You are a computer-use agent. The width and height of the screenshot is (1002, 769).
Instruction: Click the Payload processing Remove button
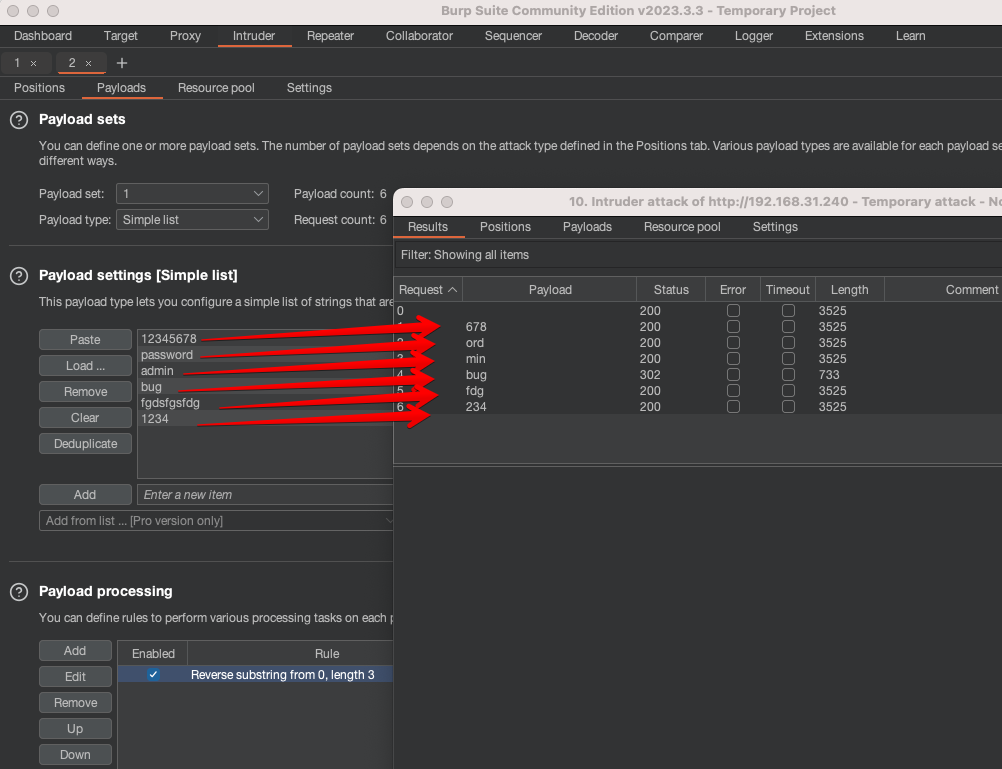click(75, 703)
